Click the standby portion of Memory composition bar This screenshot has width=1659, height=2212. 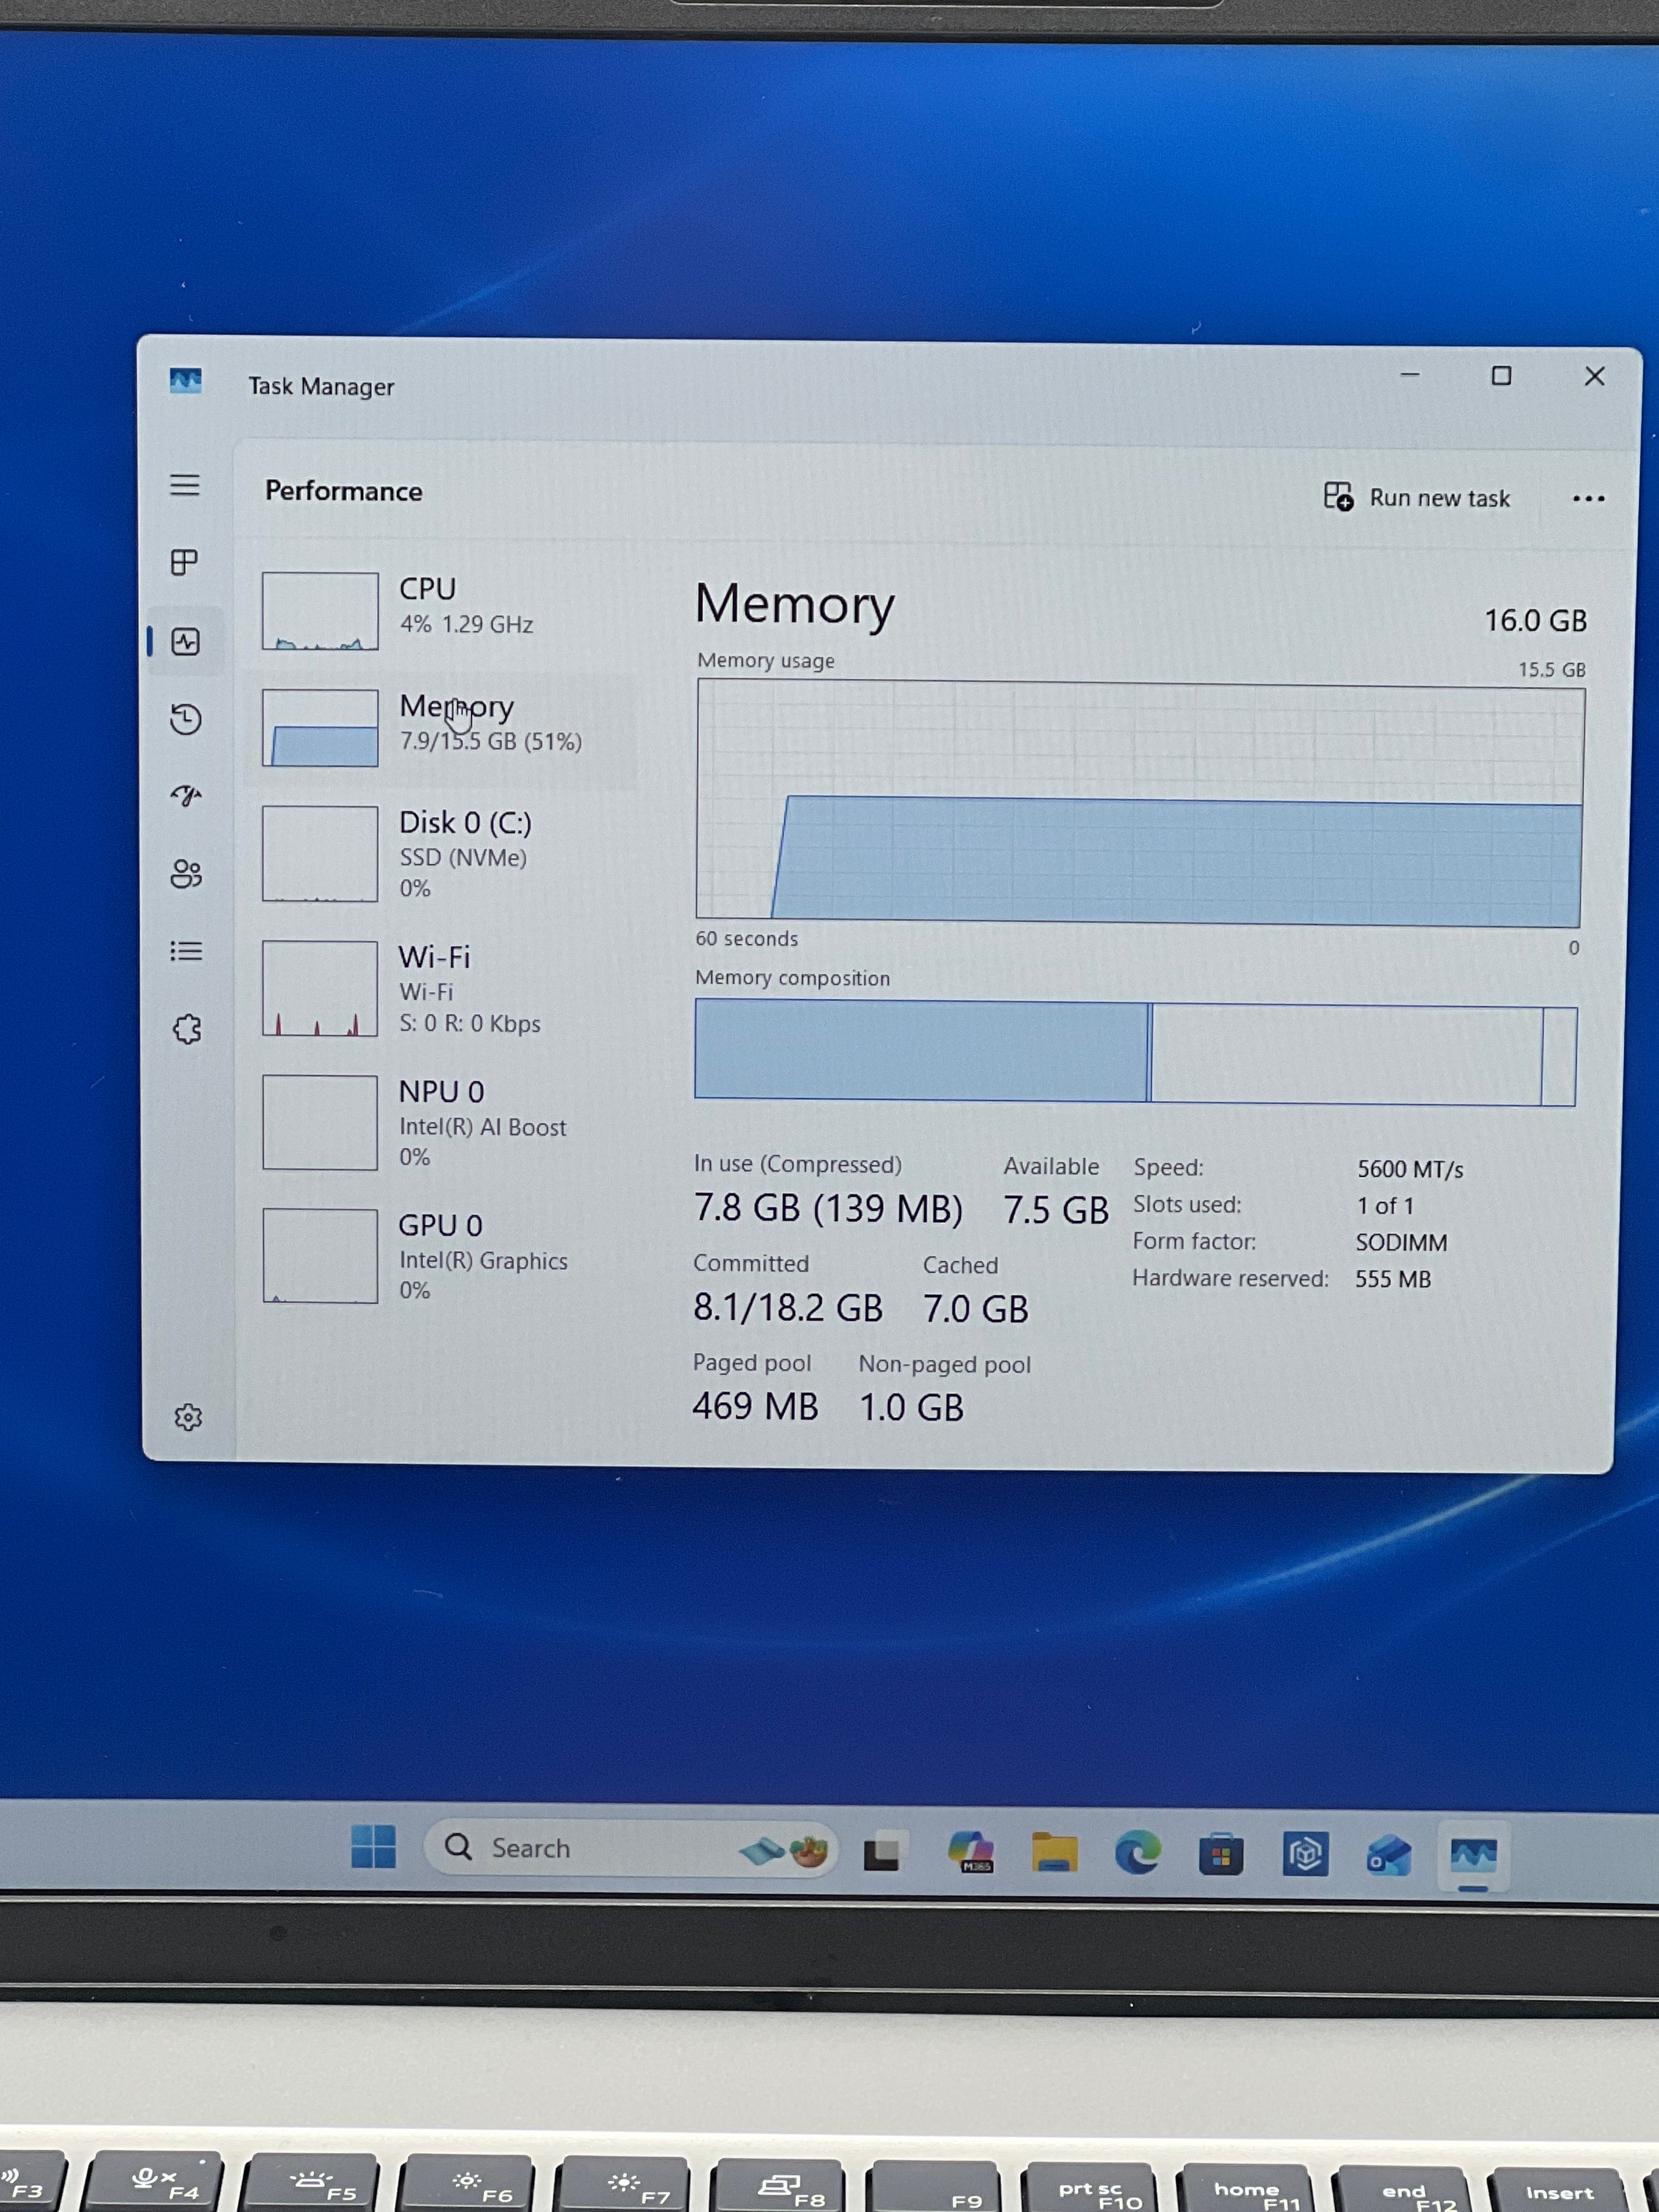[1347, 1056]
